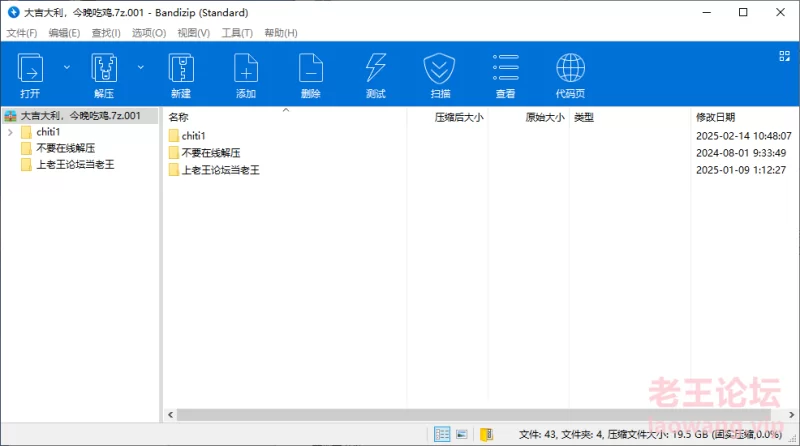
Task: Click the toolbar layout grid icon
Action: 785,56
